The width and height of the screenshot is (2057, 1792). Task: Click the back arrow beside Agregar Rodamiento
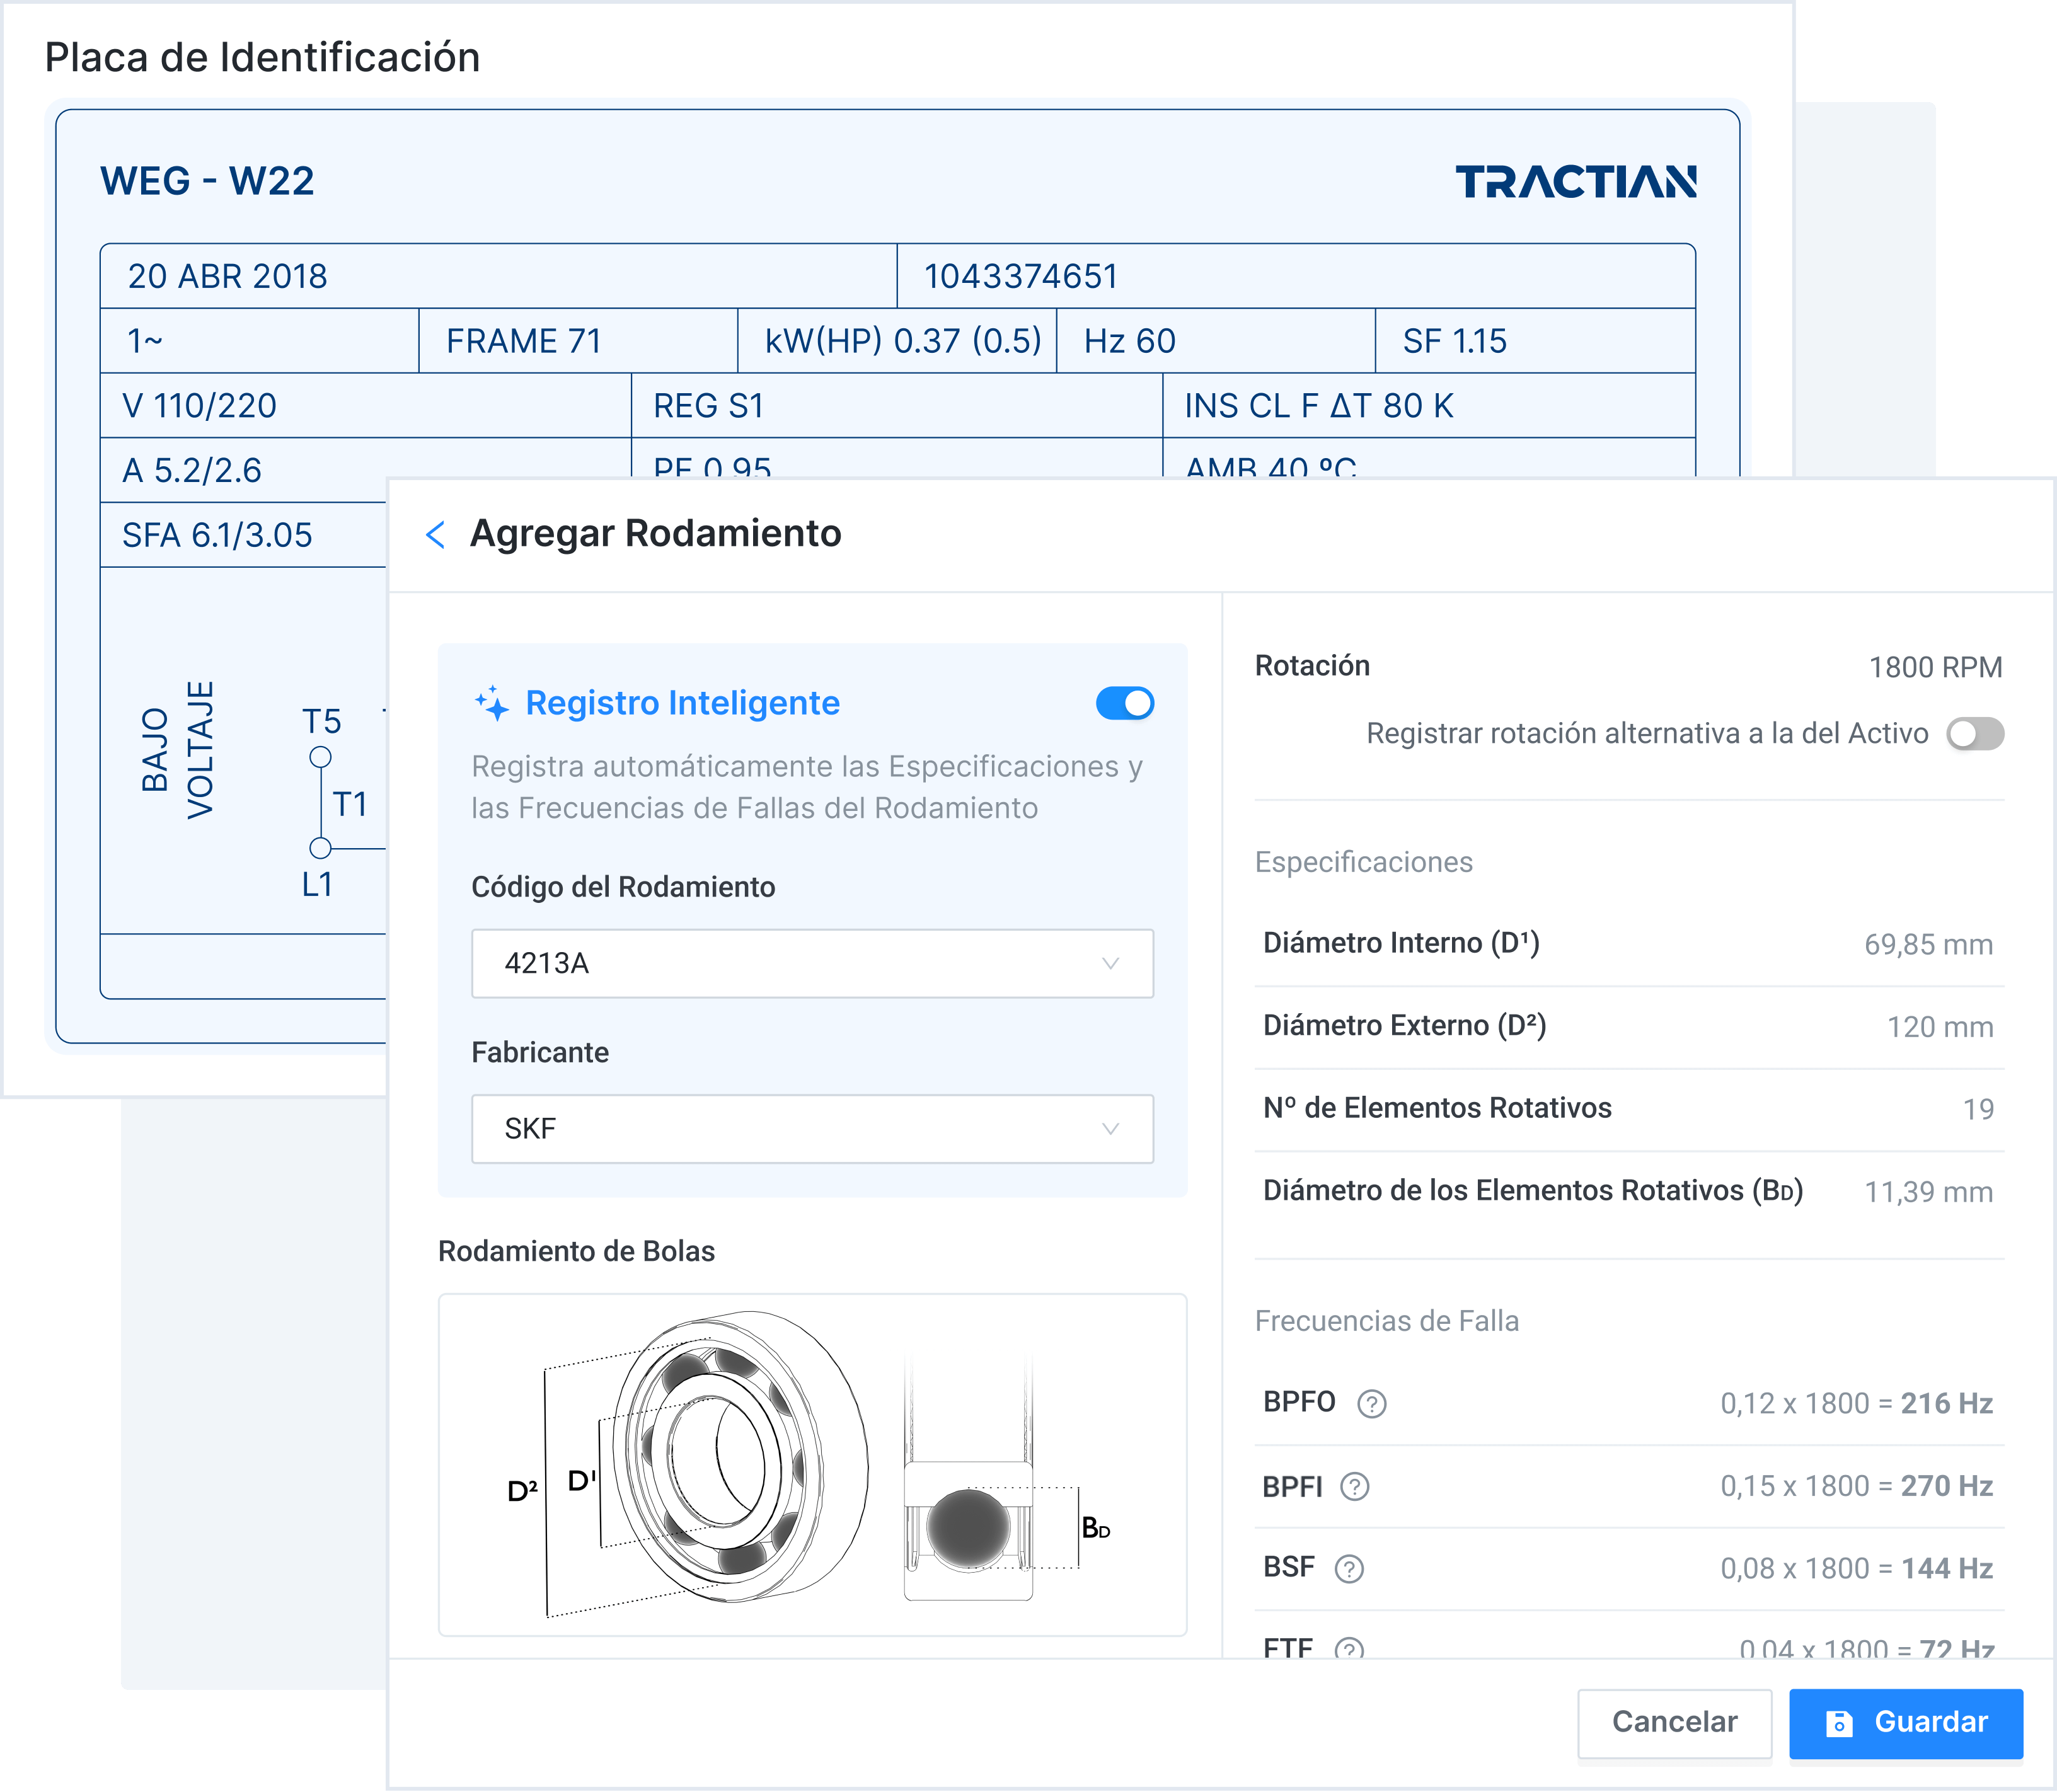(435, 535)
